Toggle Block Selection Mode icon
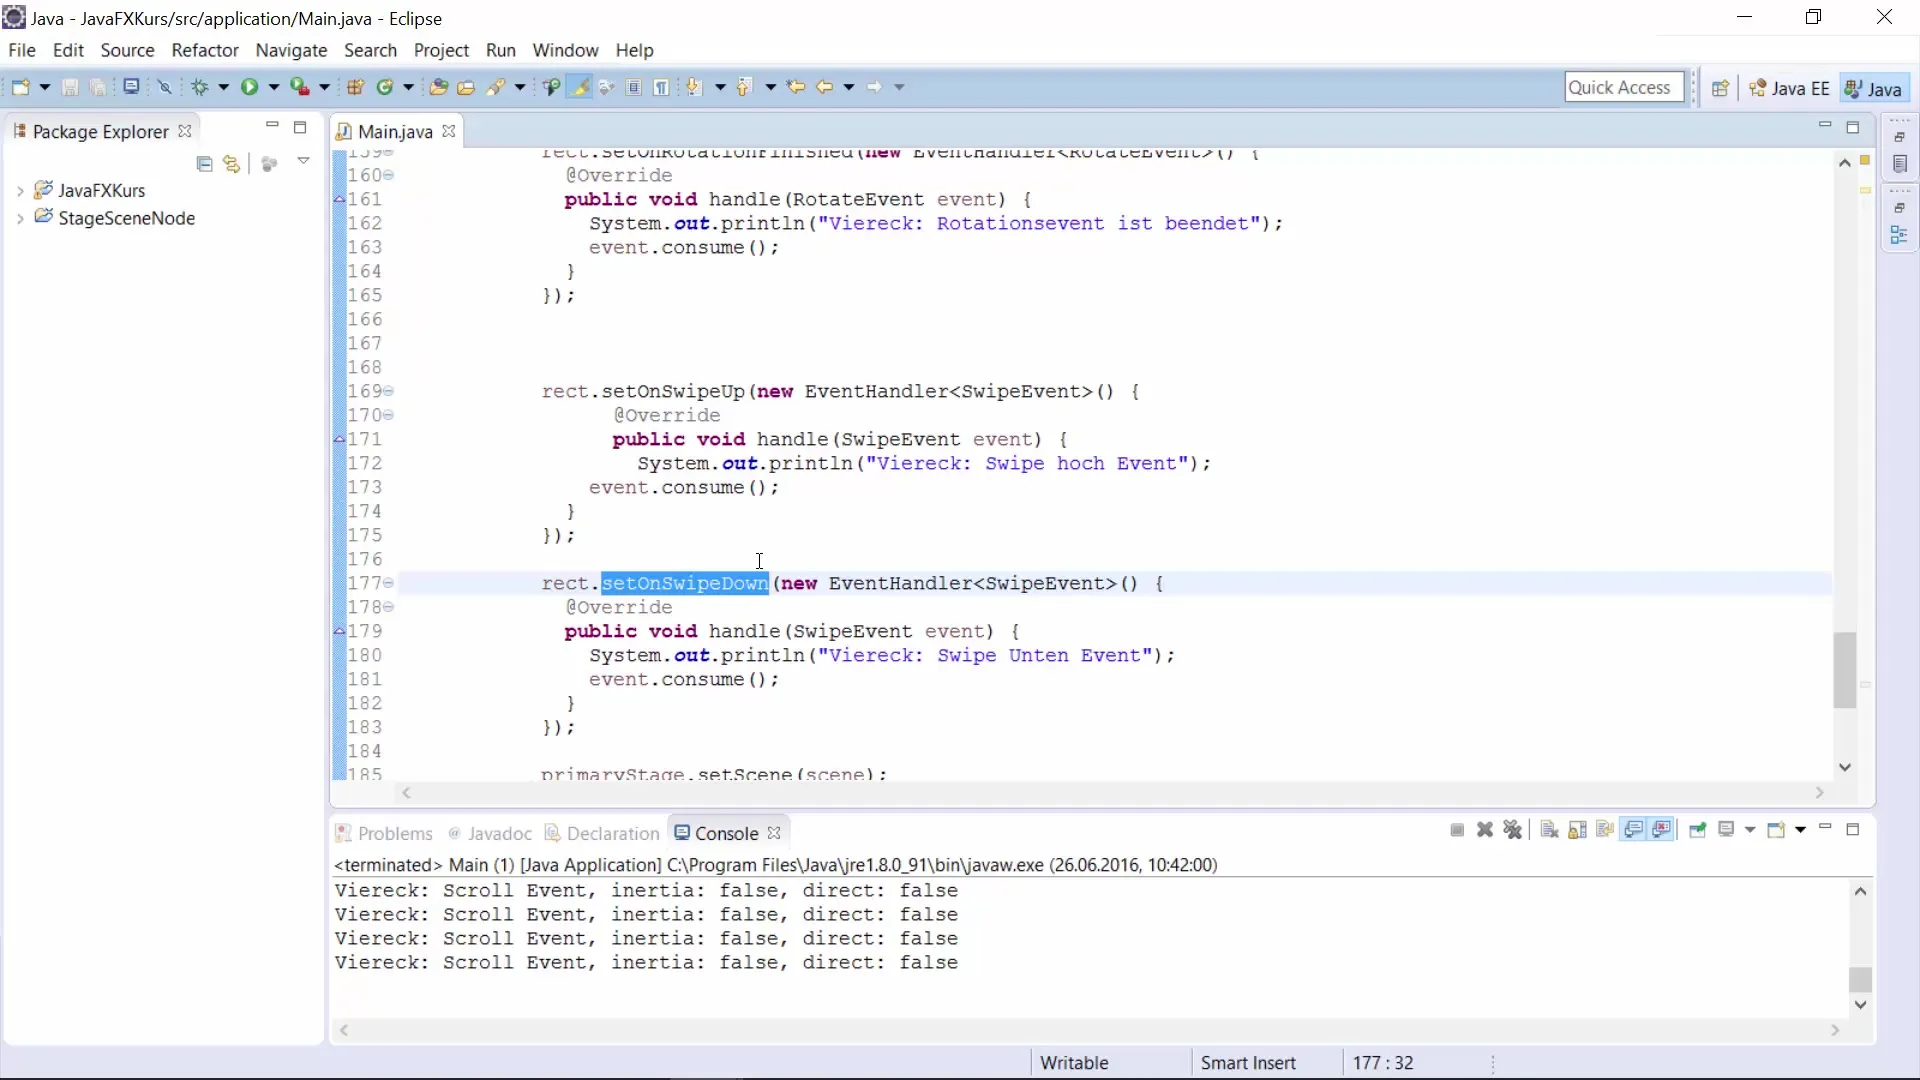This screenshot has width=1920, height=1080. 634,87
